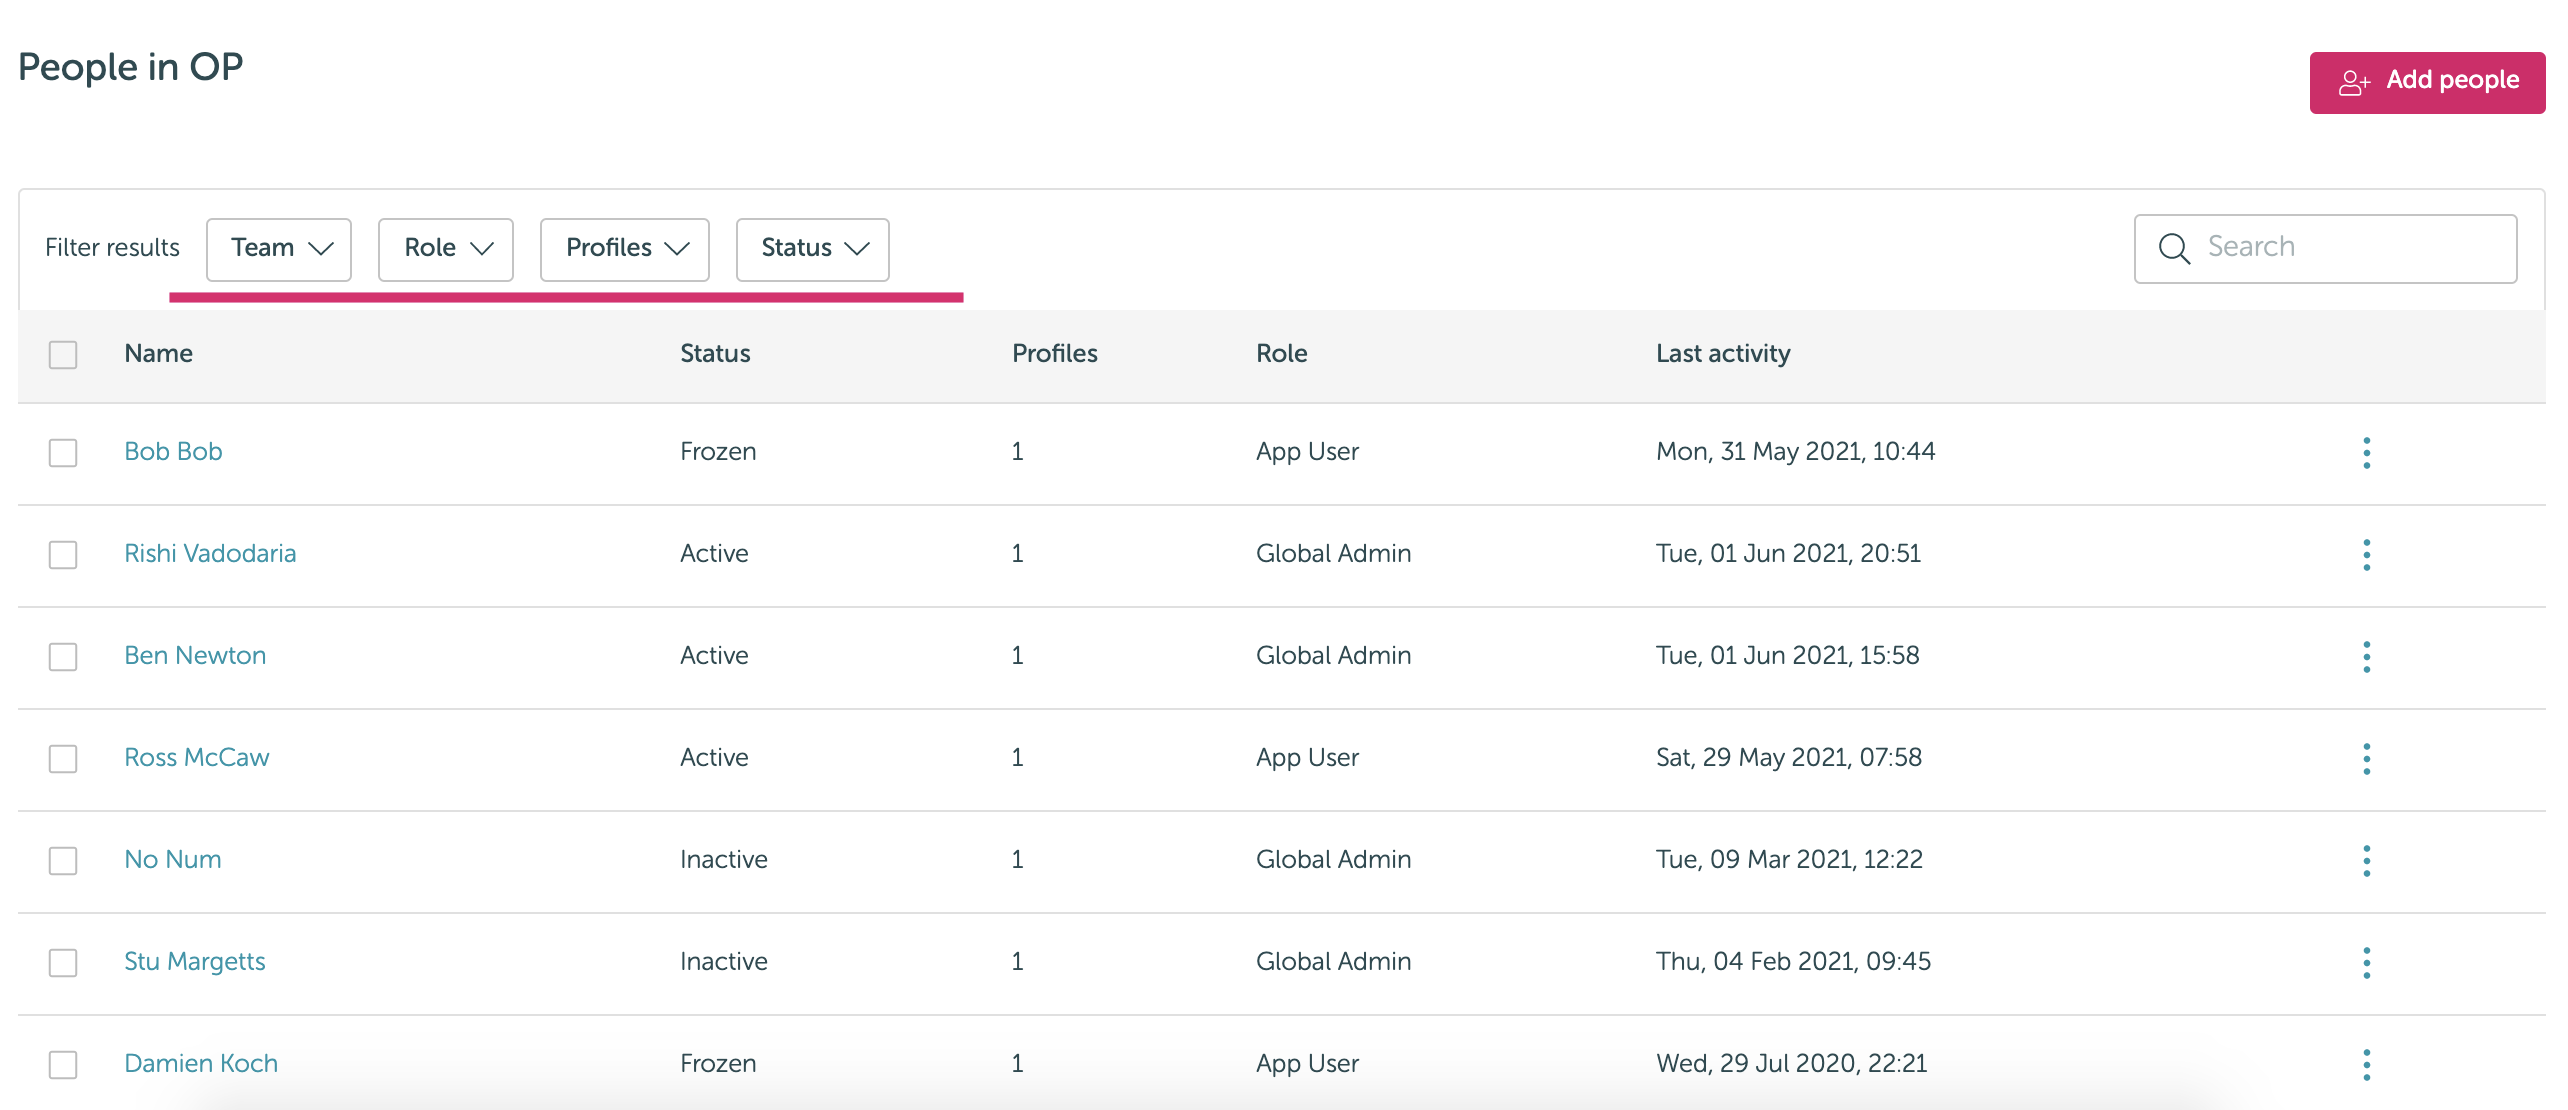This screenshot has width=2568, height=1110.
Task: Open the actions menu for No Num
Action: (x=2366, y=861)
